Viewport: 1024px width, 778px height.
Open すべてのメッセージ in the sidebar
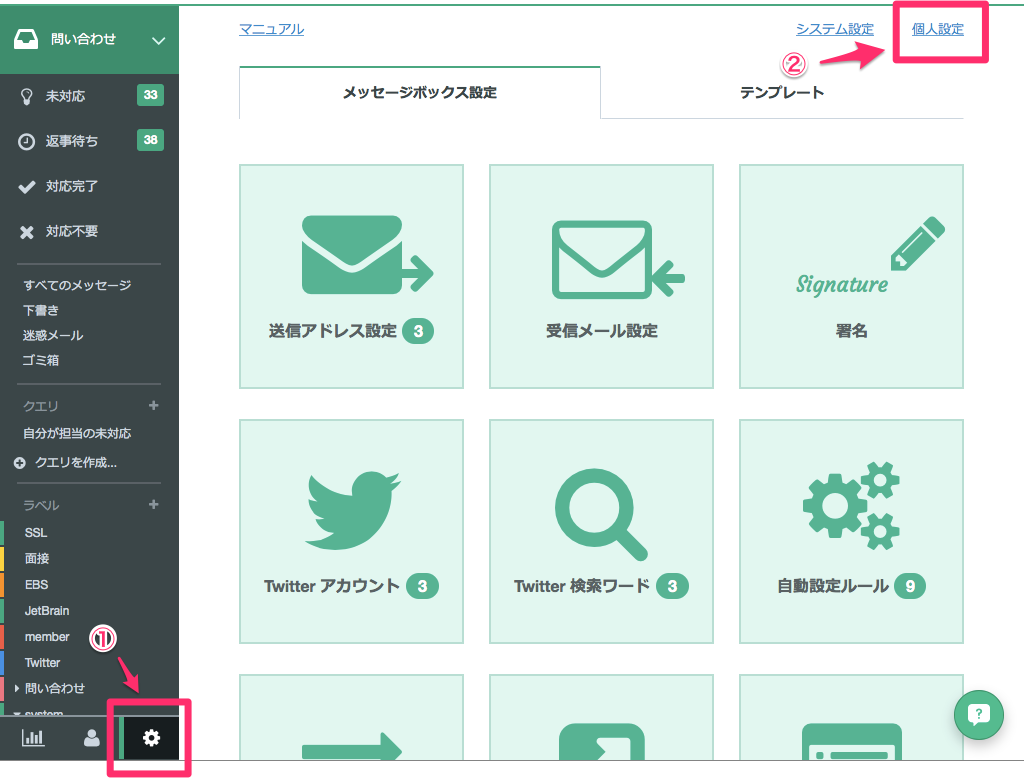[77, 285]
